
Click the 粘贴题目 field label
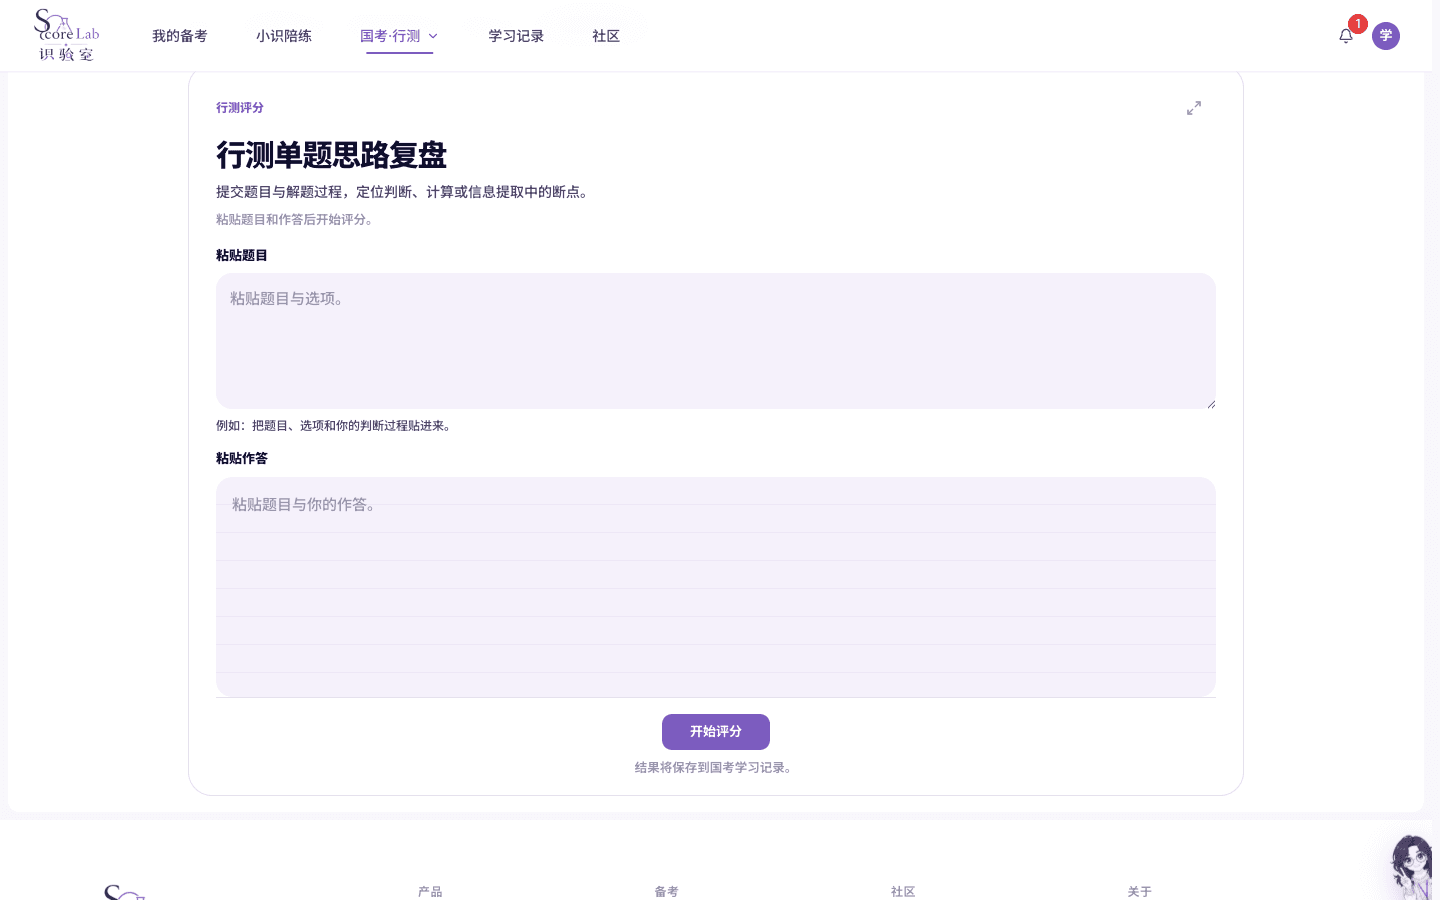242,256
